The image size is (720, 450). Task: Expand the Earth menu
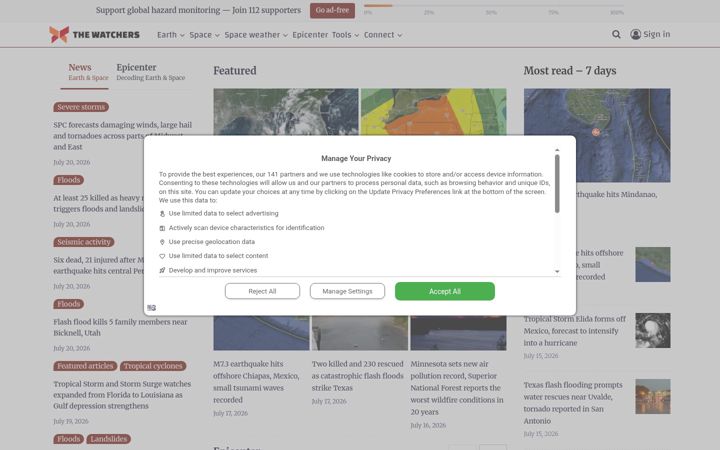coord(170,35)
